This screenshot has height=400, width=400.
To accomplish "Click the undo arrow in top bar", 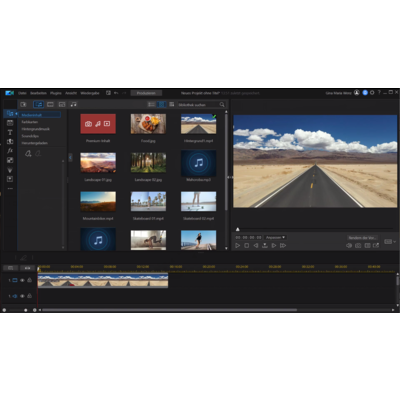I will (116, 93).
